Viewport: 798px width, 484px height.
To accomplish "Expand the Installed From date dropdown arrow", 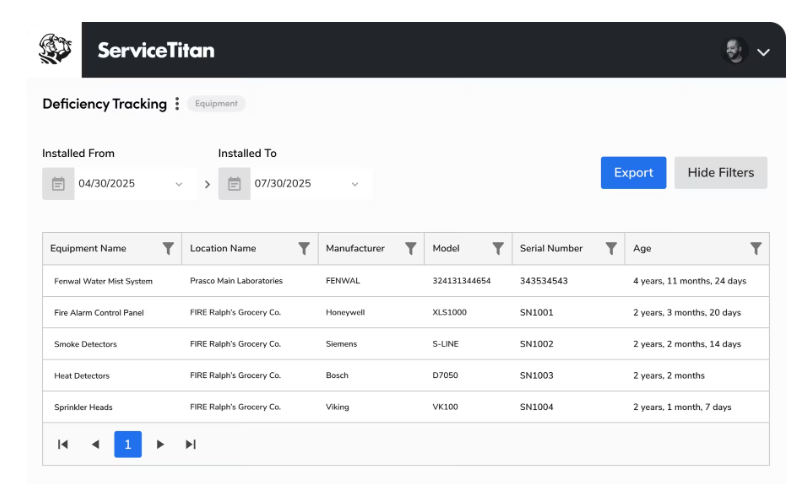I will [x=179, y=184].
